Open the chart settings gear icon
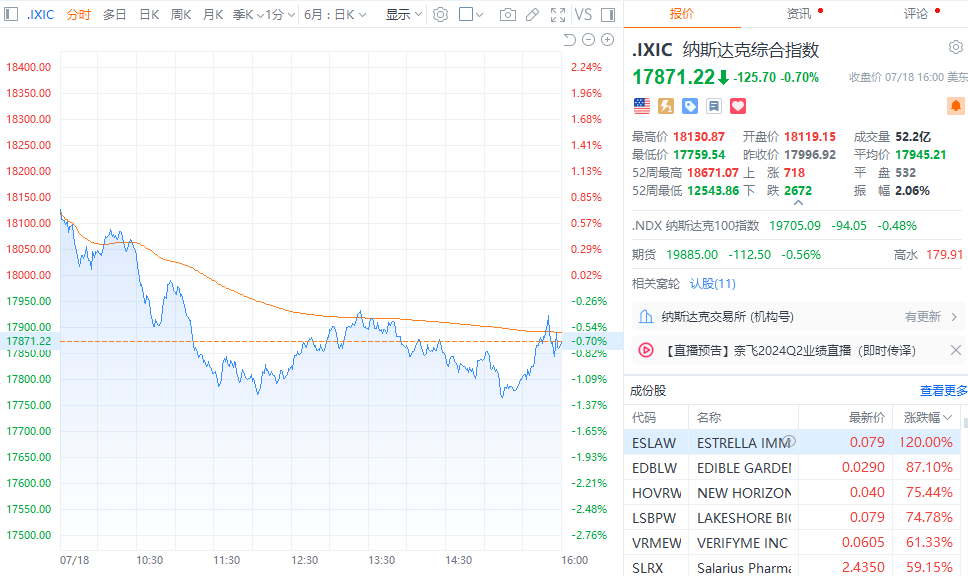 pyautogui.click(x=440, y=14)
